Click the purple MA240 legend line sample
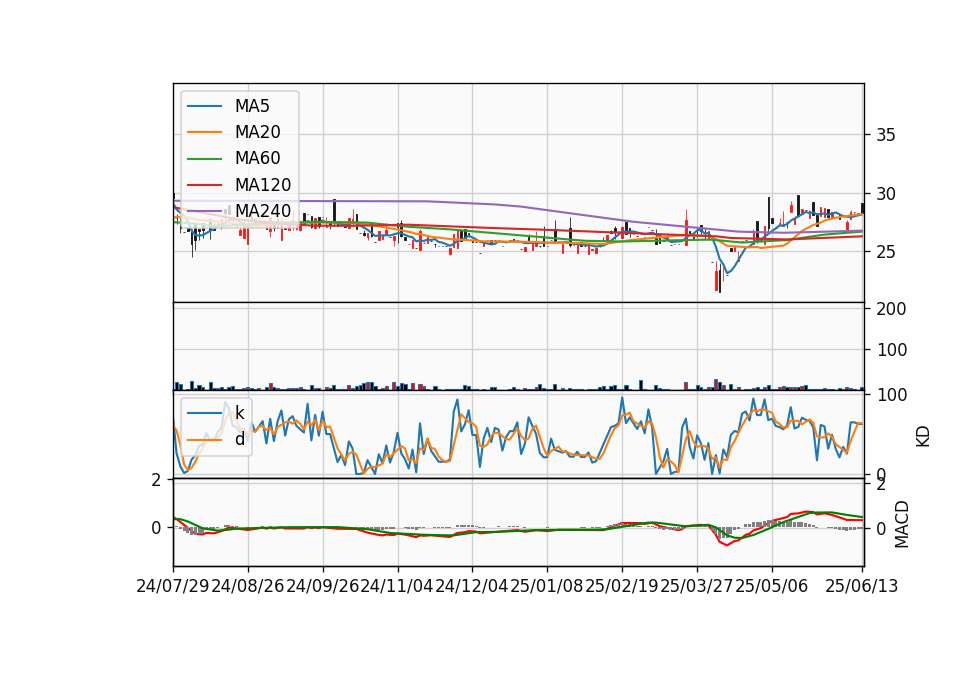 tap(204, 211)
